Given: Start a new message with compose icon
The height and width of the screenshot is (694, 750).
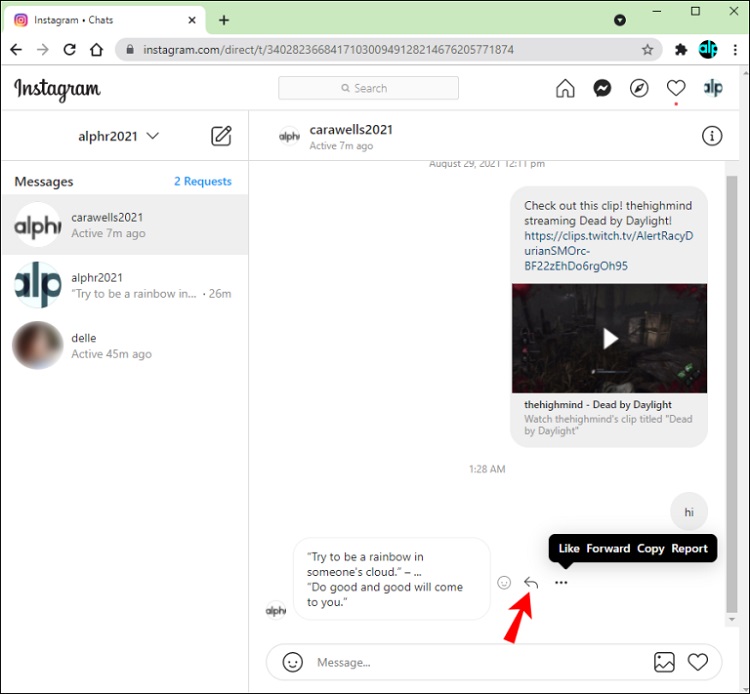Looking at the screenshot, I should point(221,136).
